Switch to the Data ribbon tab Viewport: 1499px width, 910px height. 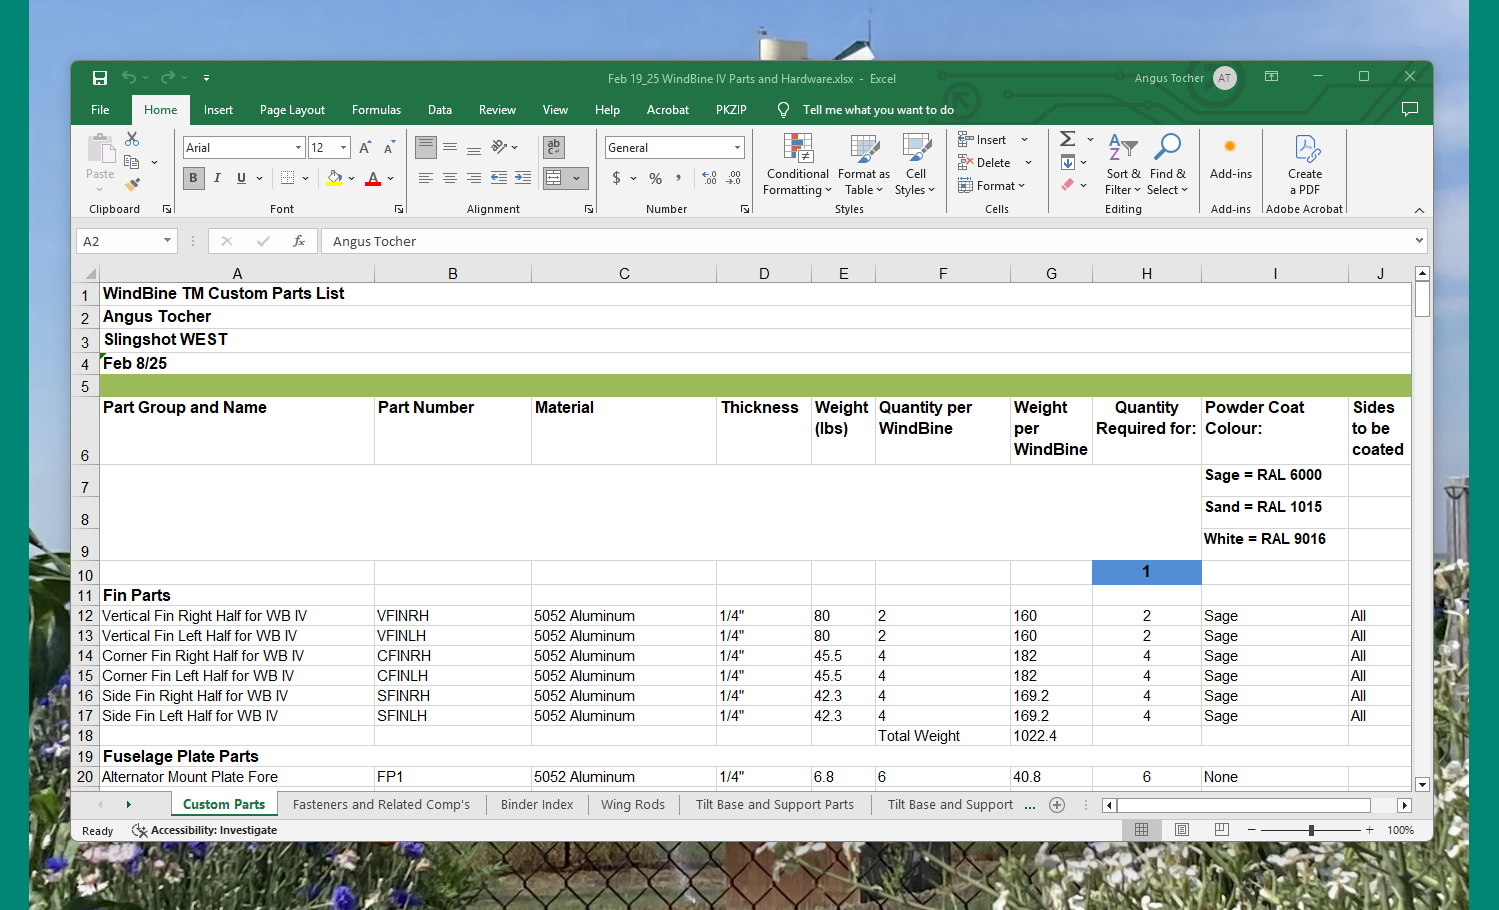pyautogui.click(x=440, y=110)
